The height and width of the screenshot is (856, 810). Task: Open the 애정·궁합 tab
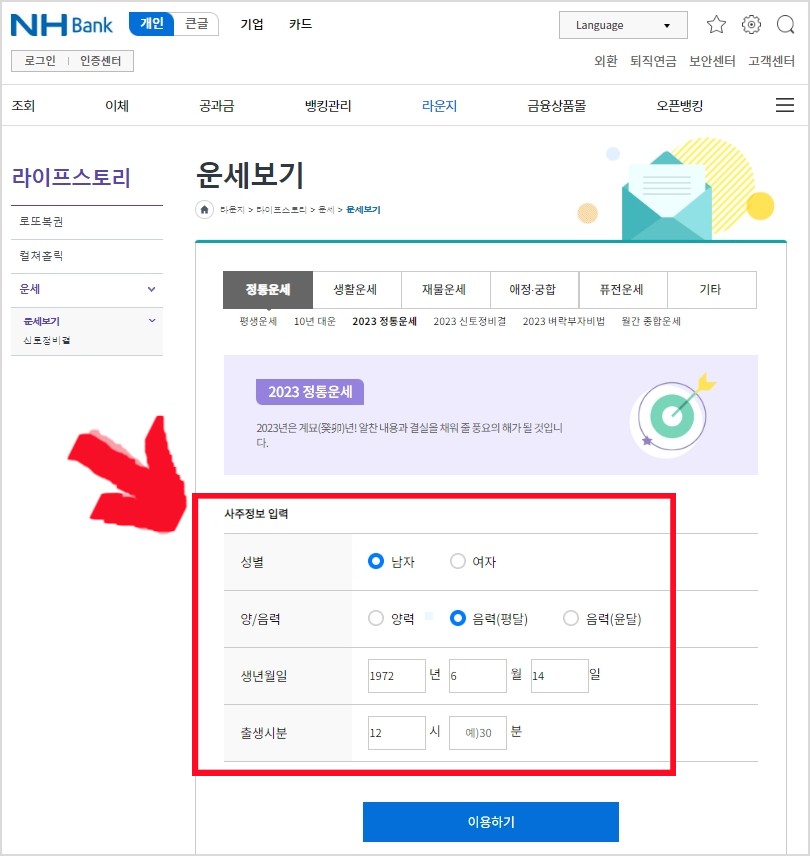[534, 289]
